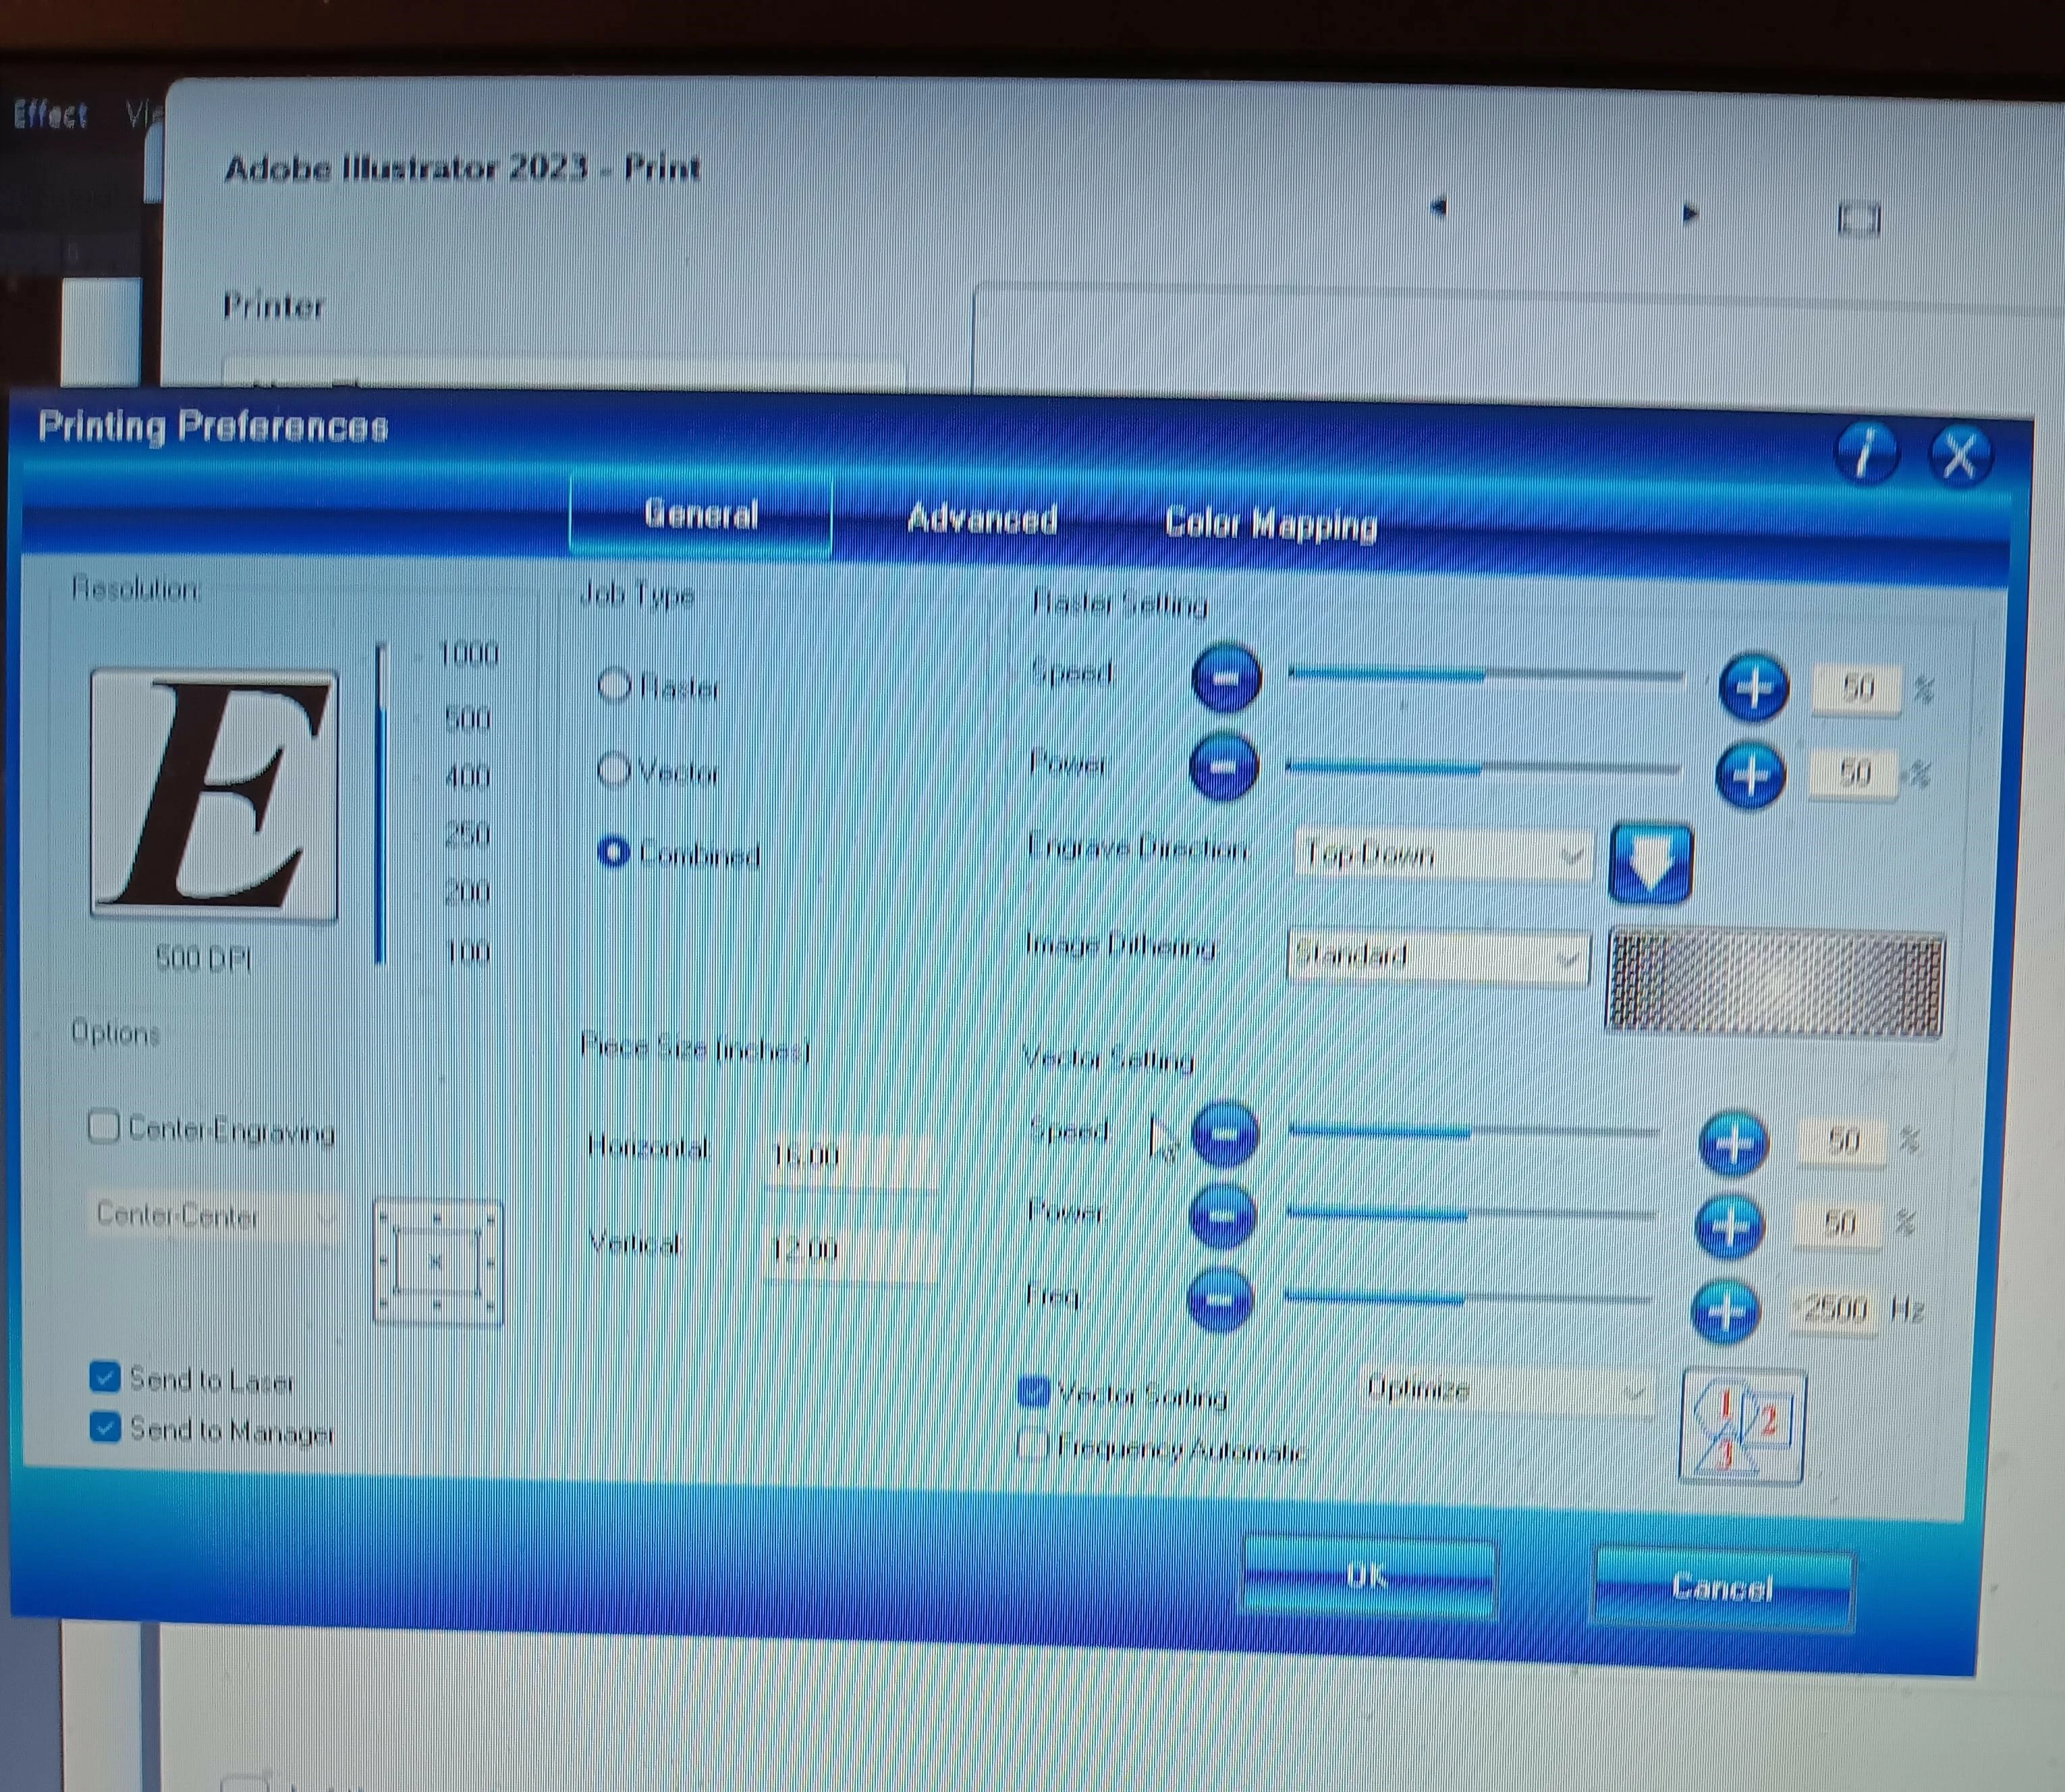The height and width of the screenshot is (1792, 2065).
Task: Open the Color Mapping tab
Action: (1270, 524)
